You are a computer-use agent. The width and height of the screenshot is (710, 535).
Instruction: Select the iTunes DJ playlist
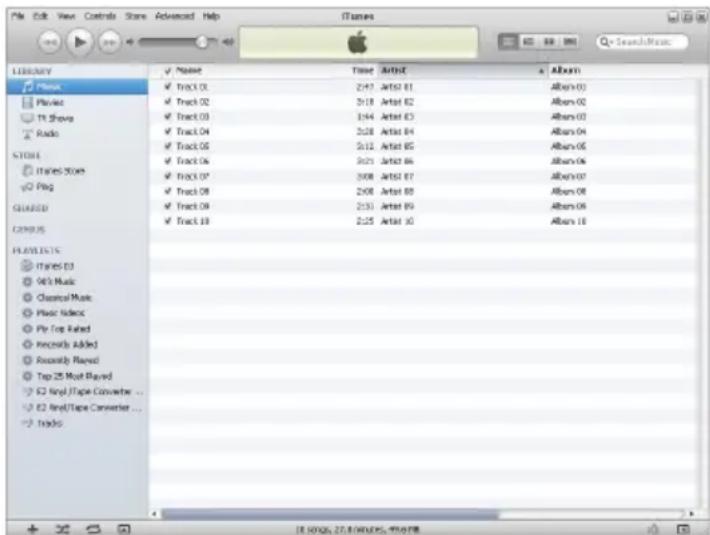(x=48, y=266)
